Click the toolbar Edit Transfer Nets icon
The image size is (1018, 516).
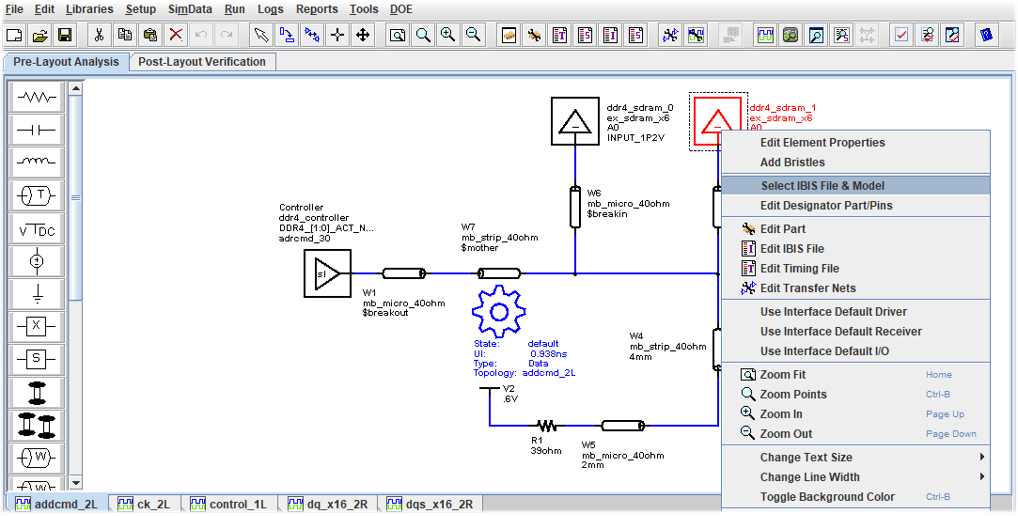pyautogui.click(x=670, y=35)
